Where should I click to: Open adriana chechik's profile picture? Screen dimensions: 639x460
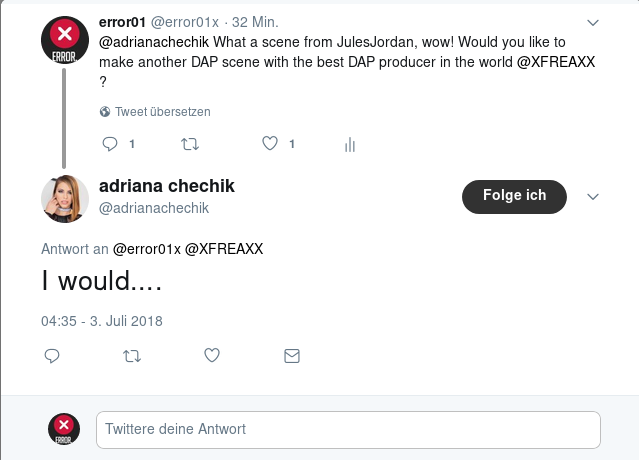65,198
